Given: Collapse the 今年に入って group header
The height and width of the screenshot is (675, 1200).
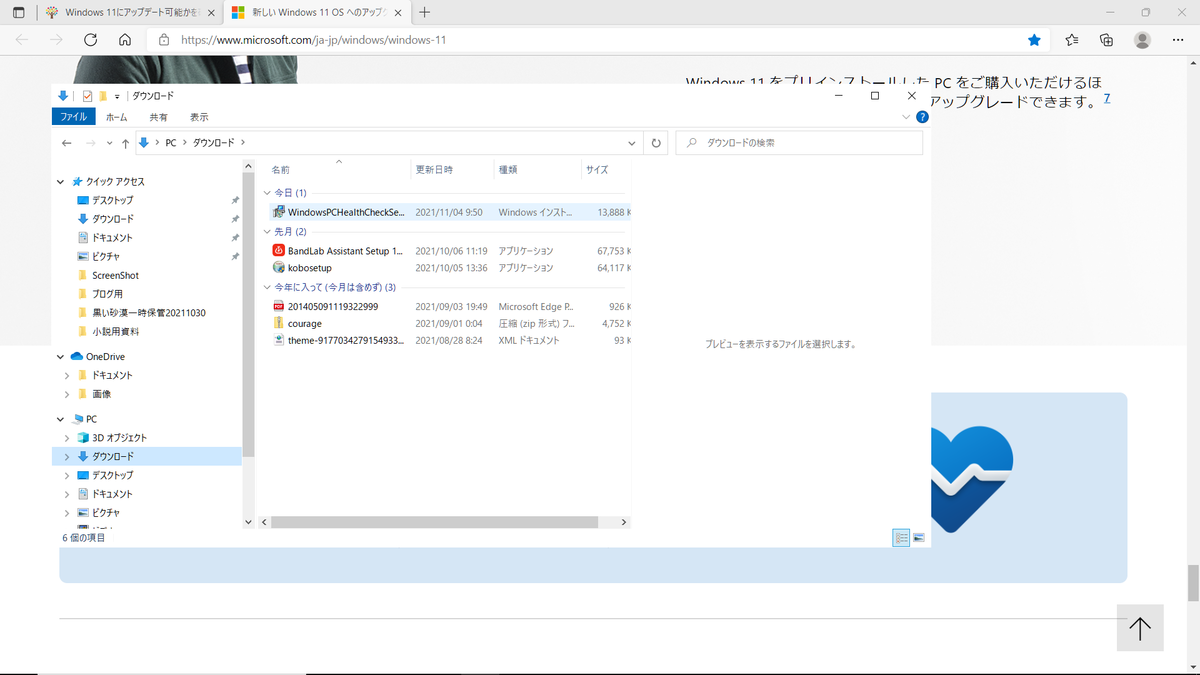Looking at the screenshot, I should 266,288.
